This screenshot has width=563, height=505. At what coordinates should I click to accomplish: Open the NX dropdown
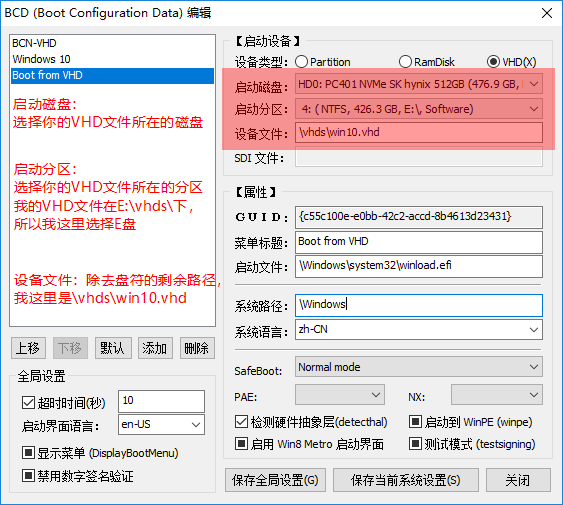pyautogui.click(x=497, y=395)
